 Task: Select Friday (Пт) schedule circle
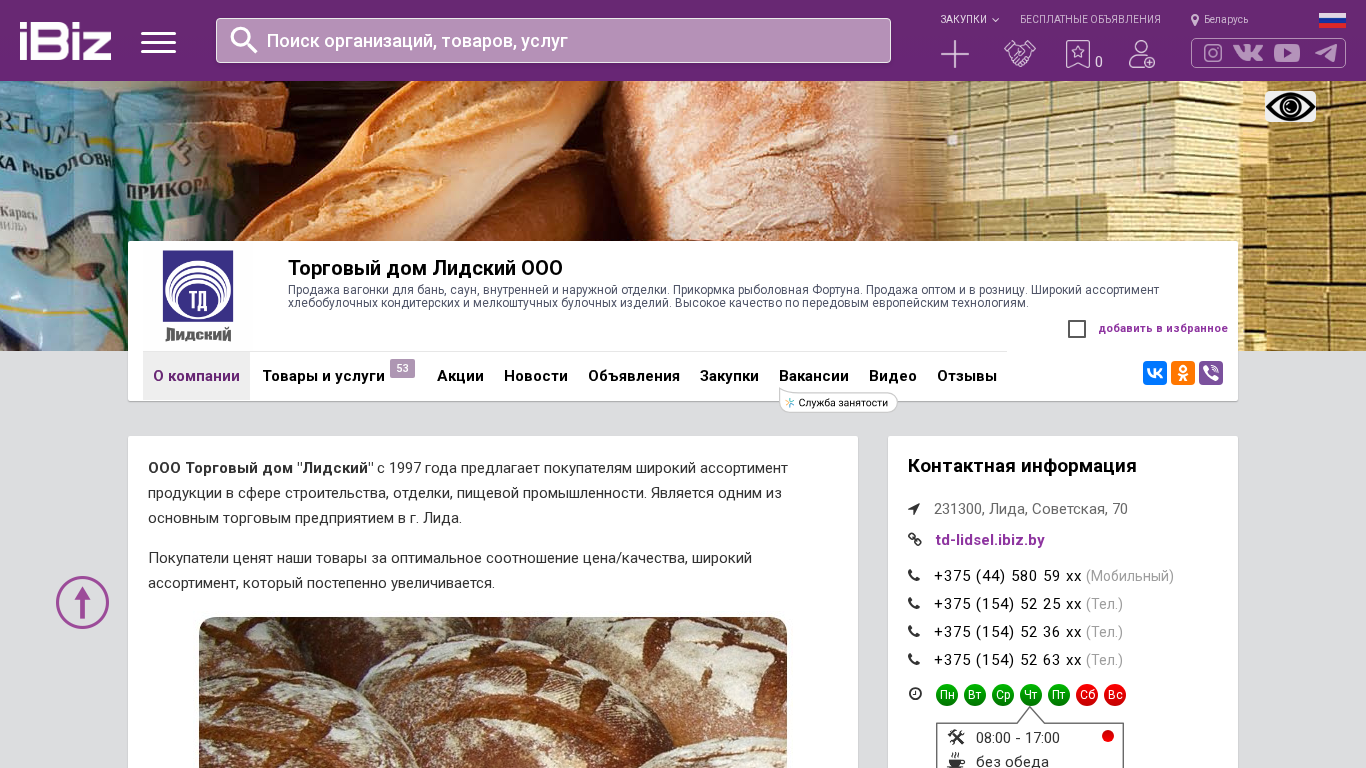1059,695
